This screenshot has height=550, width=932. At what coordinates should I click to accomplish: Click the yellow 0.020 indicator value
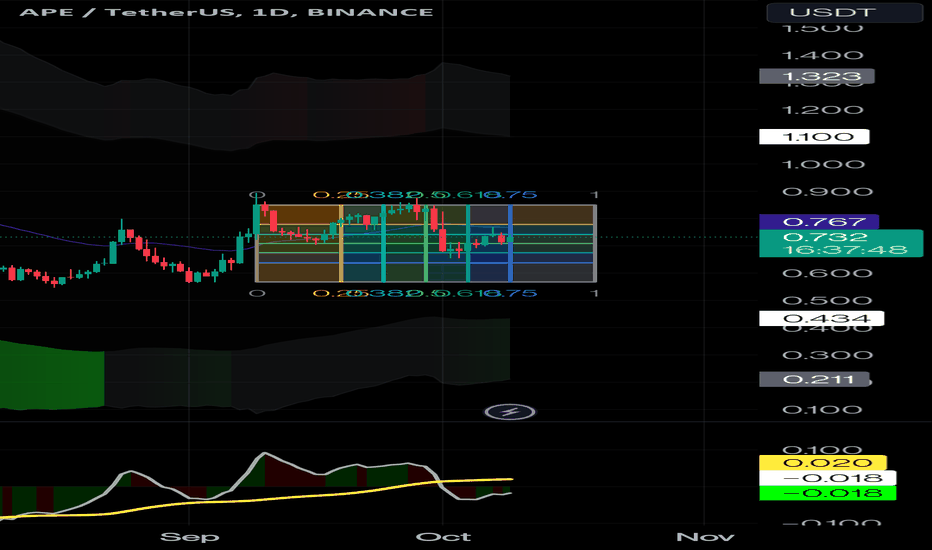tap(823, 463)
